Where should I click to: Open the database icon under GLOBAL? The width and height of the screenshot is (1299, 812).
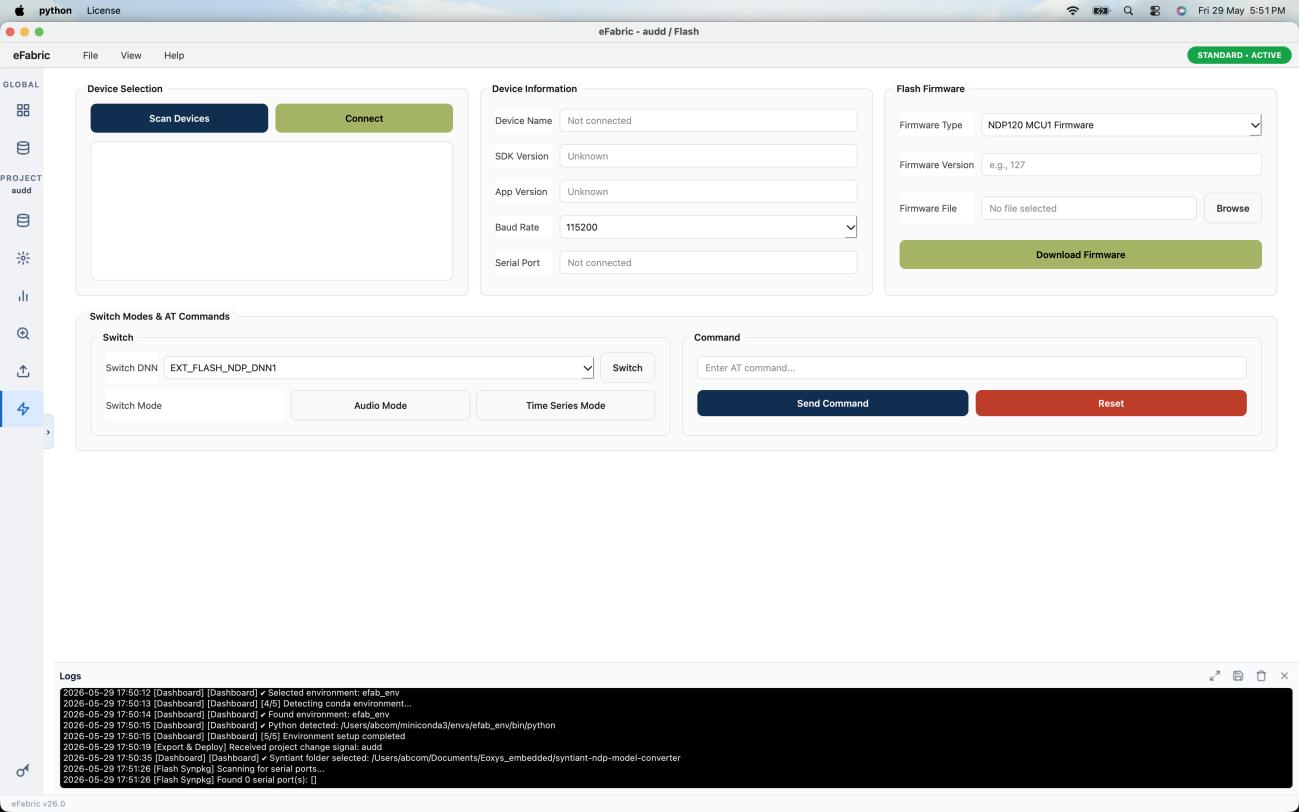pyautogui.click(x=23, y=148)
